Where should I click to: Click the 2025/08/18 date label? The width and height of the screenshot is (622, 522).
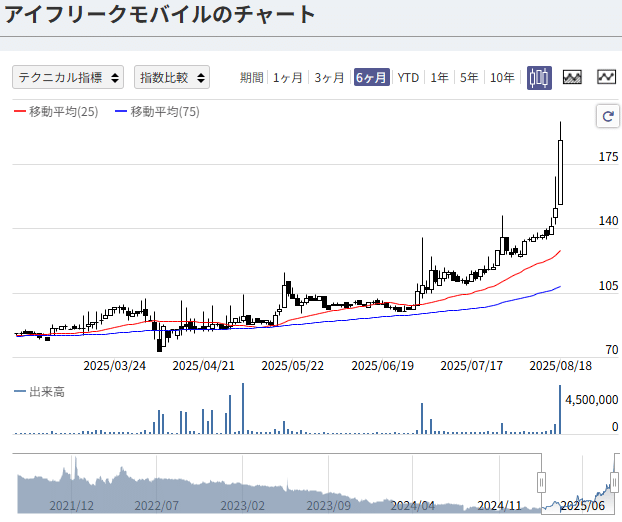pyautogui.click(x=561, y=366)
